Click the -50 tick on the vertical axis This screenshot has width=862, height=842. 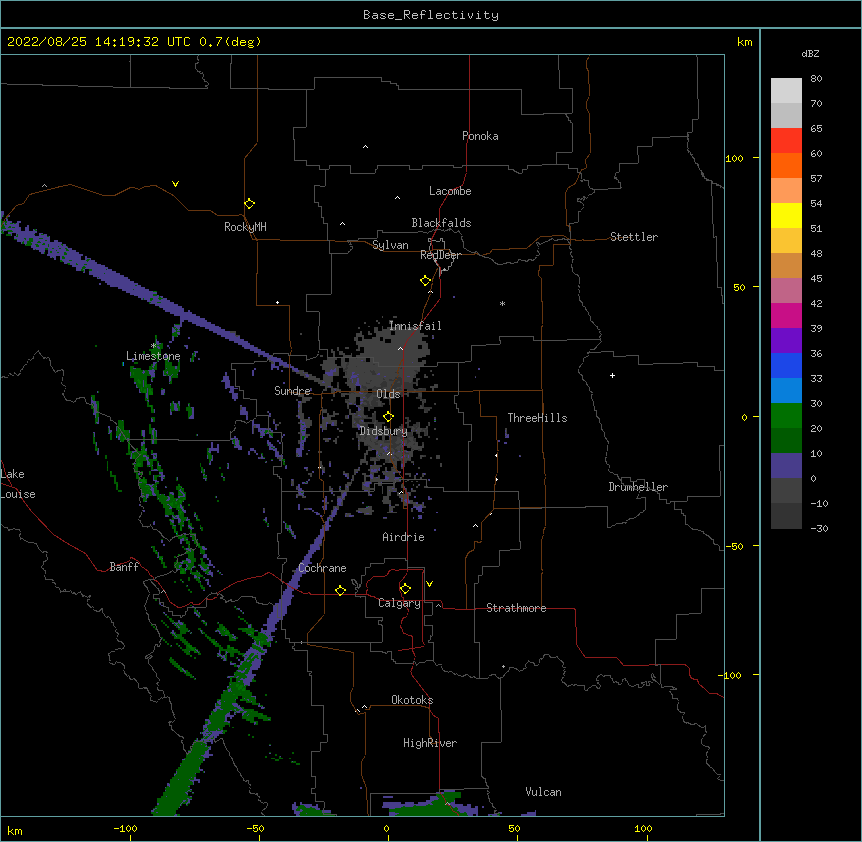click(x=734, y=546)
